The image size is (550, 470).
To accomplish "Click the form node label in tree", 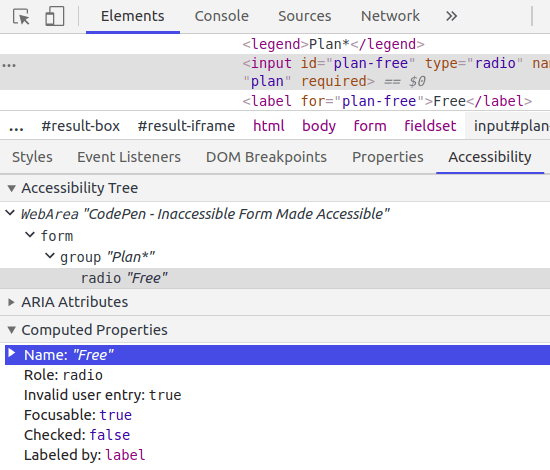I will click(x=57, y=236).
